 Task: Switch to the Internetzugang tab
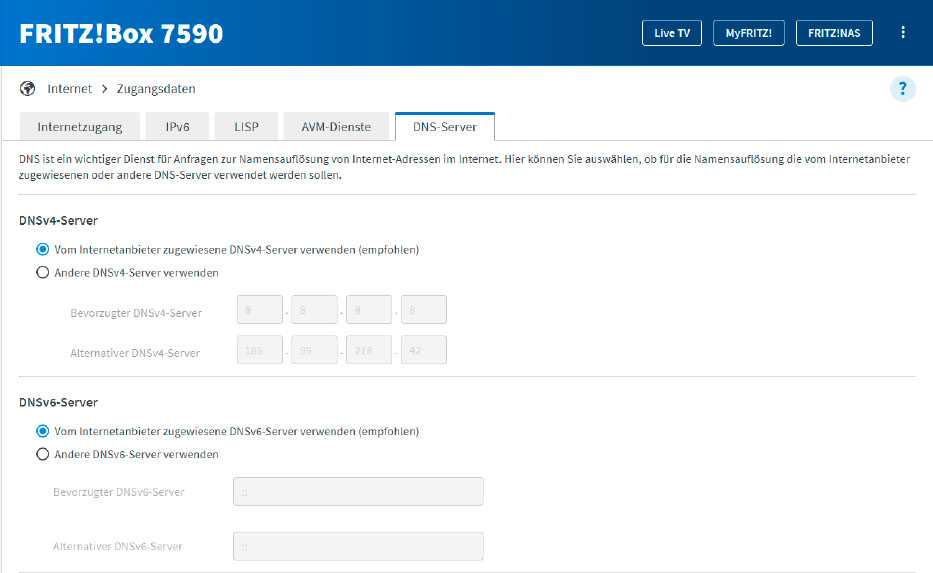[x=80, y=127]
